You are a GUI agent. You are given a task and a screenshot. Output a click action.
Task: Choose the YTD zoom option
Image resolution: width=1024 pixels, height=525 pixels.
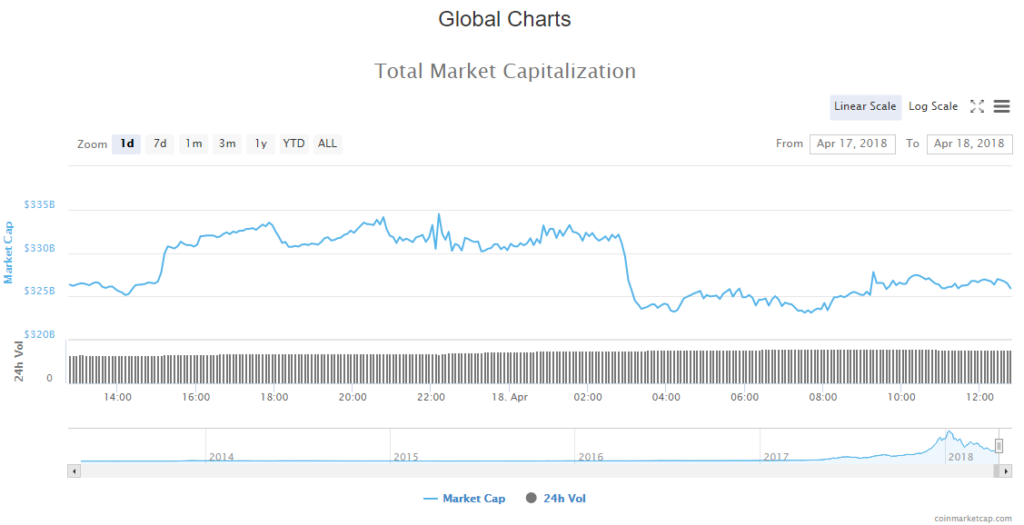tap(293, 144)
